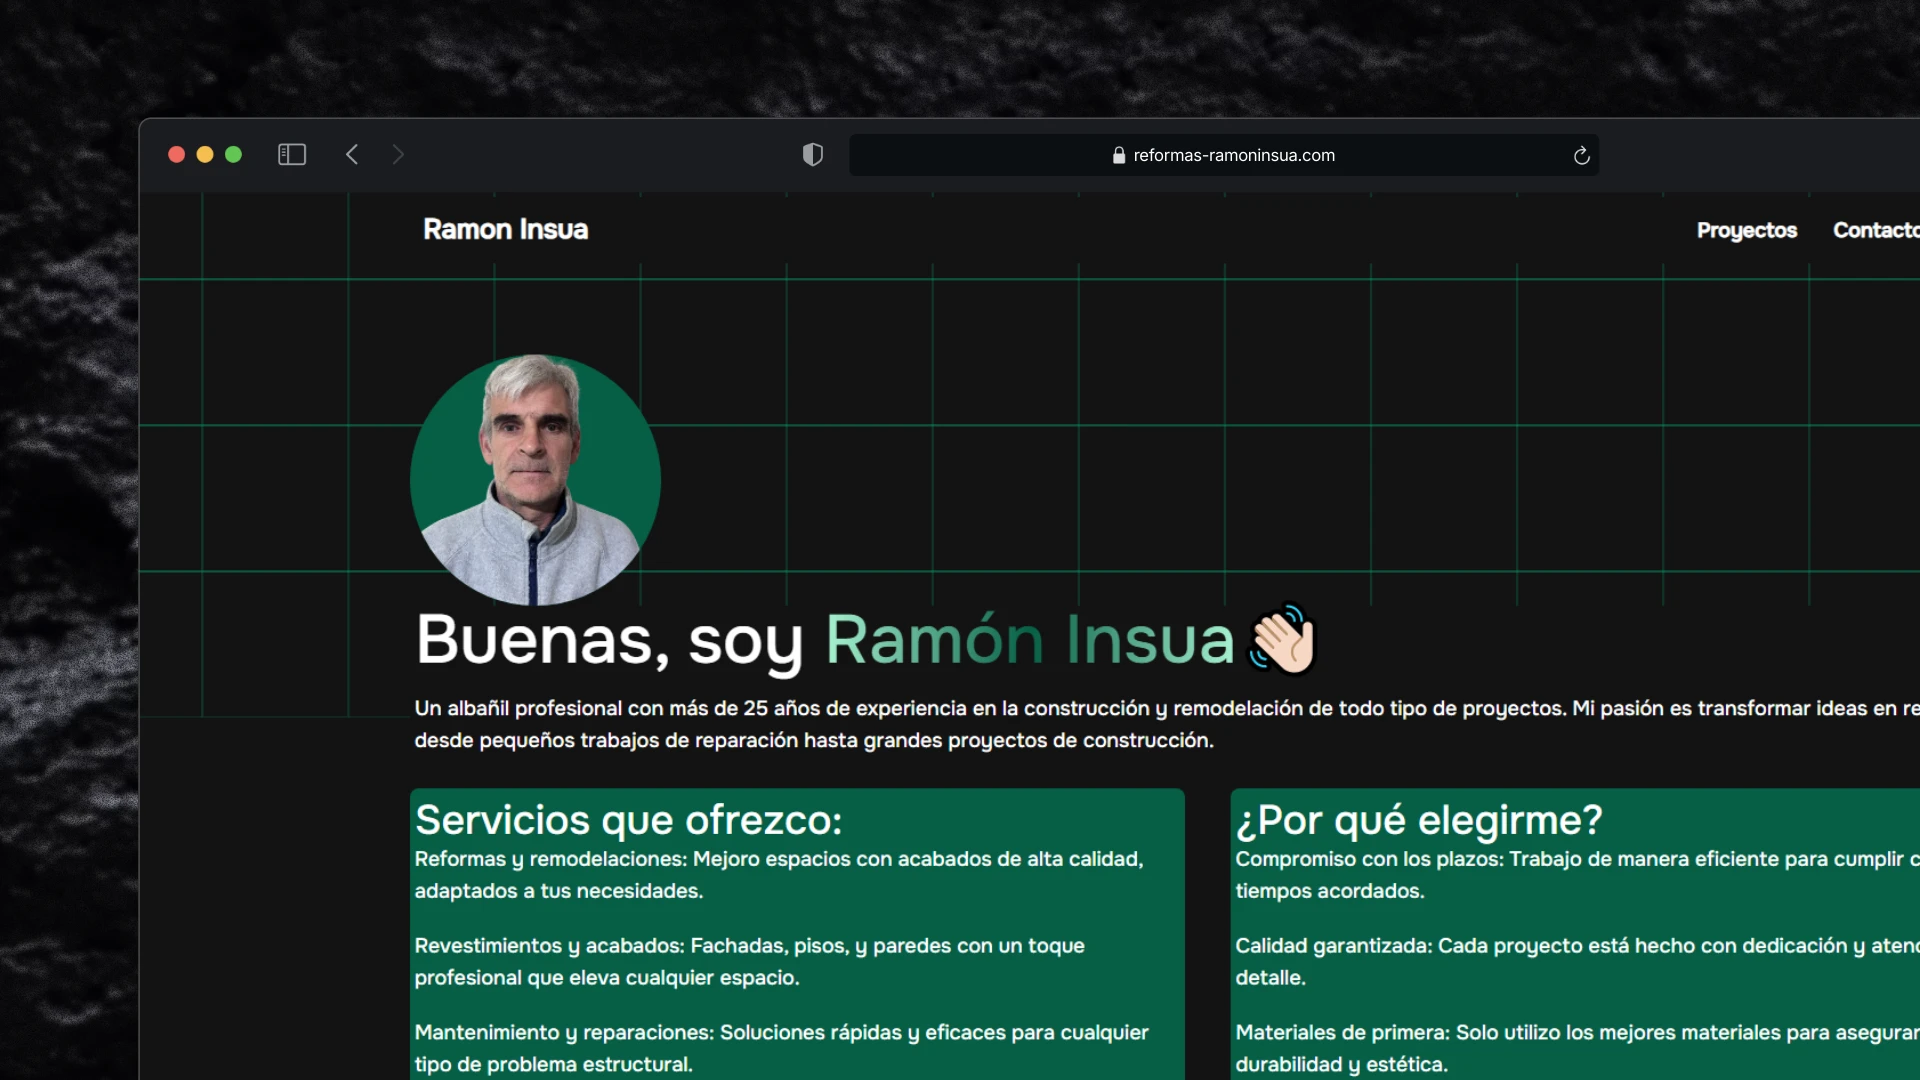Image resolution: width=1920 pixels, height=1080 pixels.
Task: Go forward with the right chevron
Action: click(x=398, y=154)
